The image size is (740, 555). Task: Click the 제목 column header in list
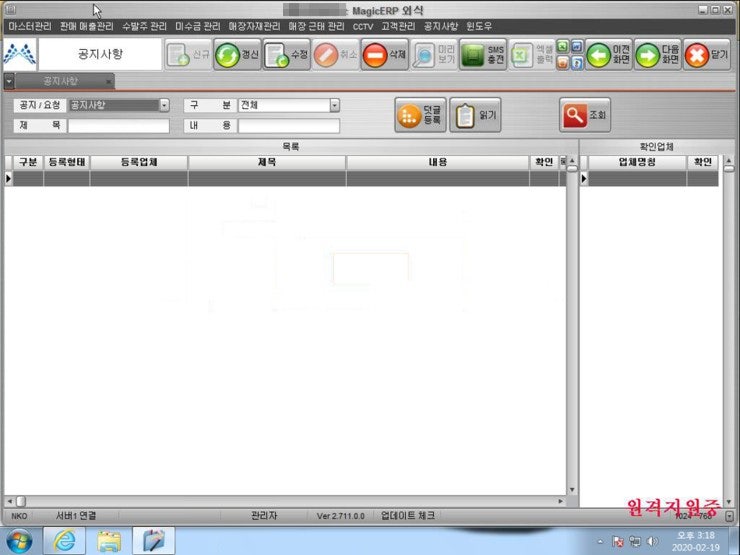pos(267,162)
